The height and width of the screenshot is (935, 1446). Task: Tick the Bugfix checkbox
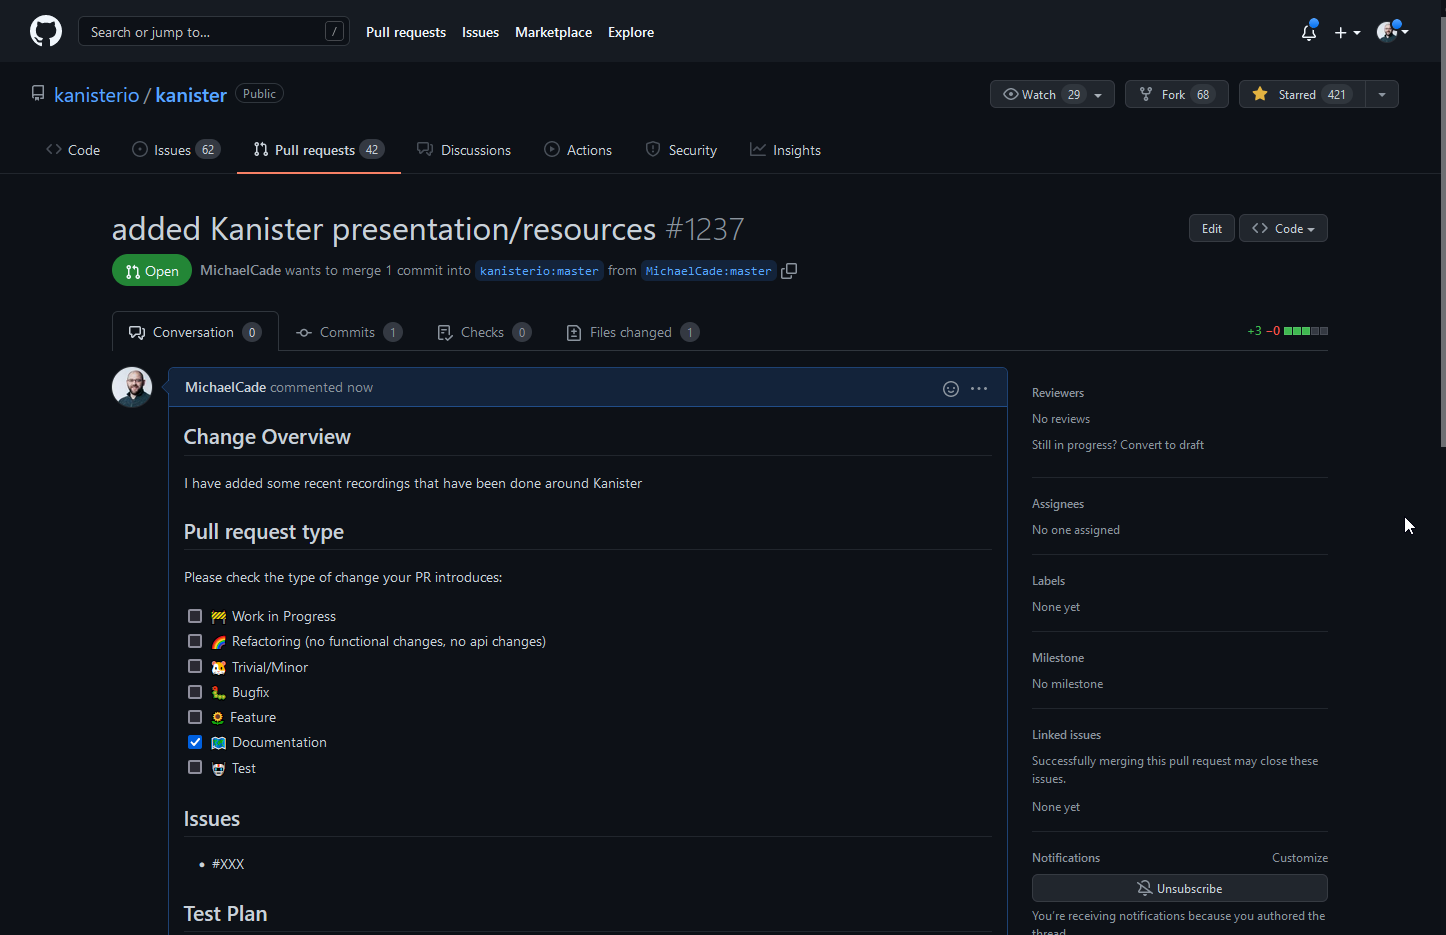click(195, 692)
